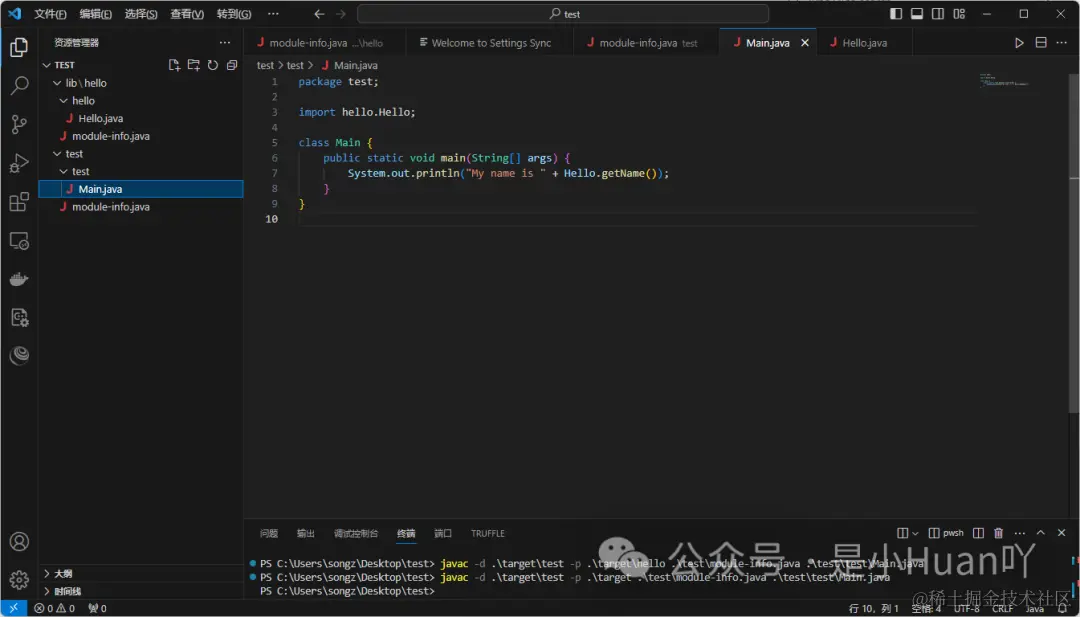Open the Extensions view
This screenshot has height=617, width=1080.
(x=19, y=202)
